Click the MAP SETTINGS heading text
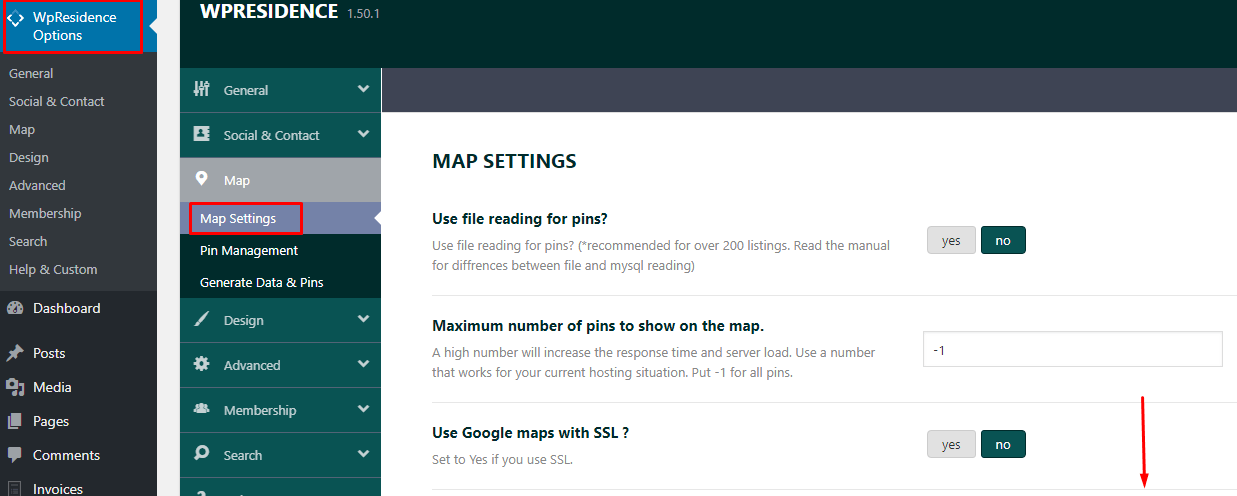1237x496 pixels. pos(504,161)
